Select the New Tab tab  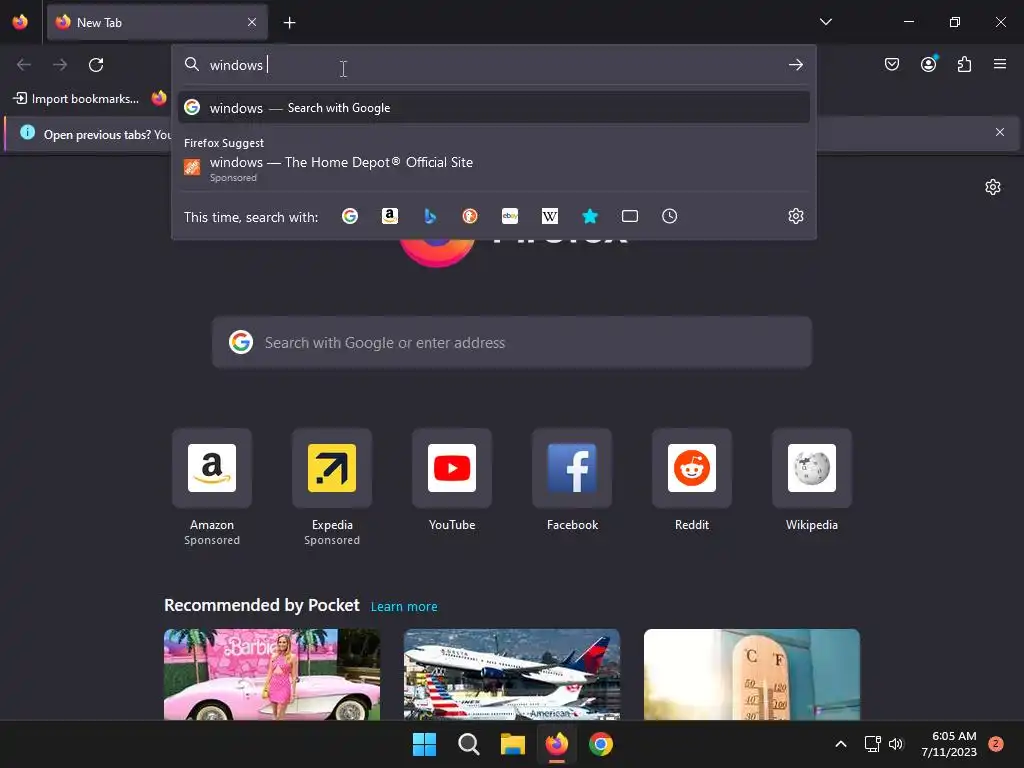click(x=157, y=22)
